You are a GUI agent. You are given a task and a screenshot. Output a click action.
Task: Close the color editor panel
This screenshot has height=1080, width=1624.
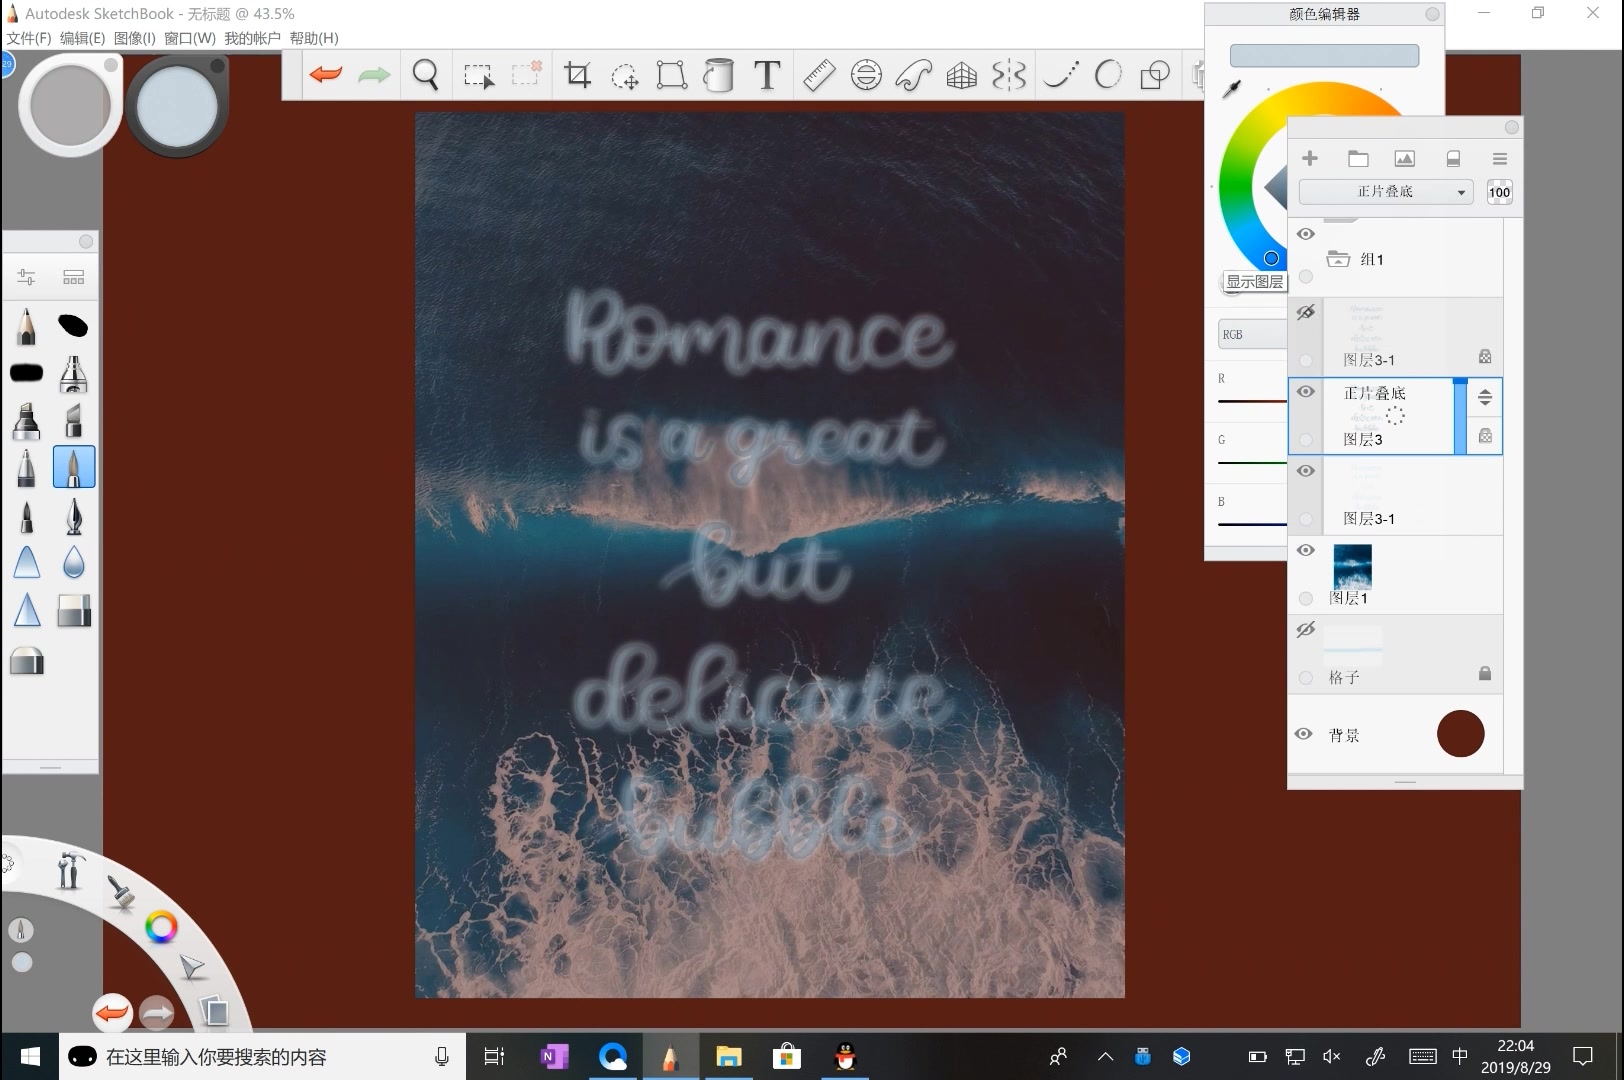click(x=1432, y=14)
